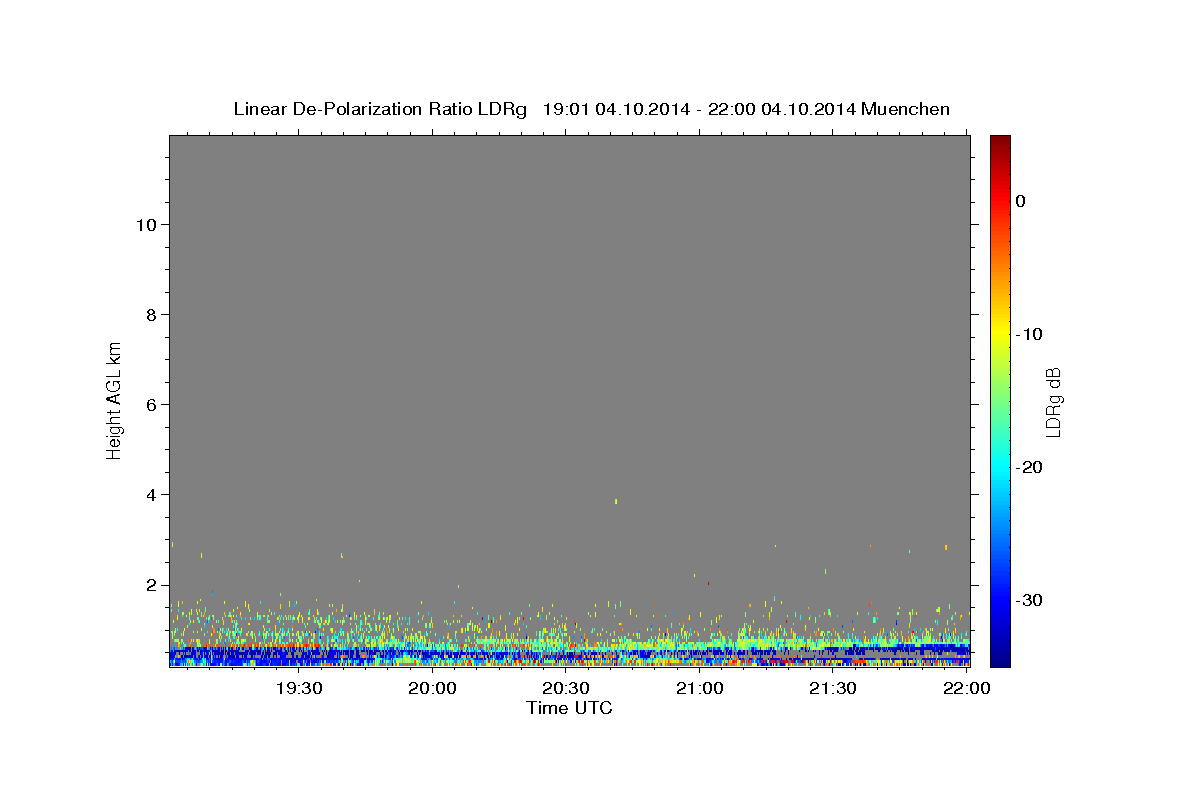Click the '19:30' time tick label

(299, 688)
